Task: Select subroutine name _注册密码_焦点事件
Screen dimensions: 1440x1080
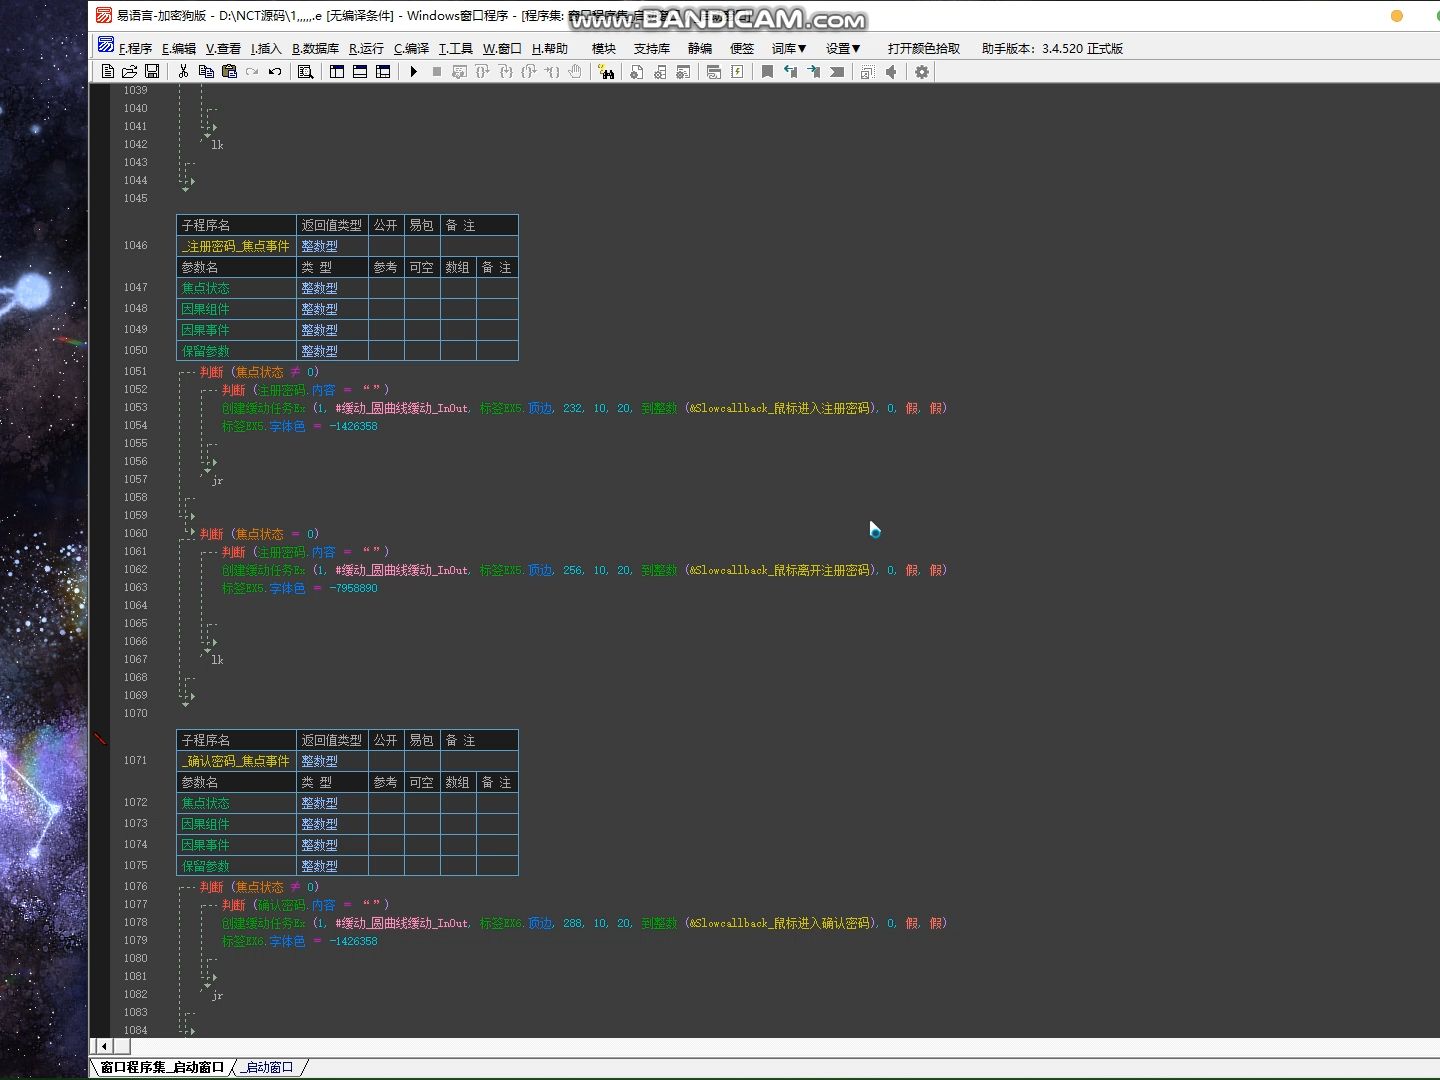Action: [x=236, y=246]
